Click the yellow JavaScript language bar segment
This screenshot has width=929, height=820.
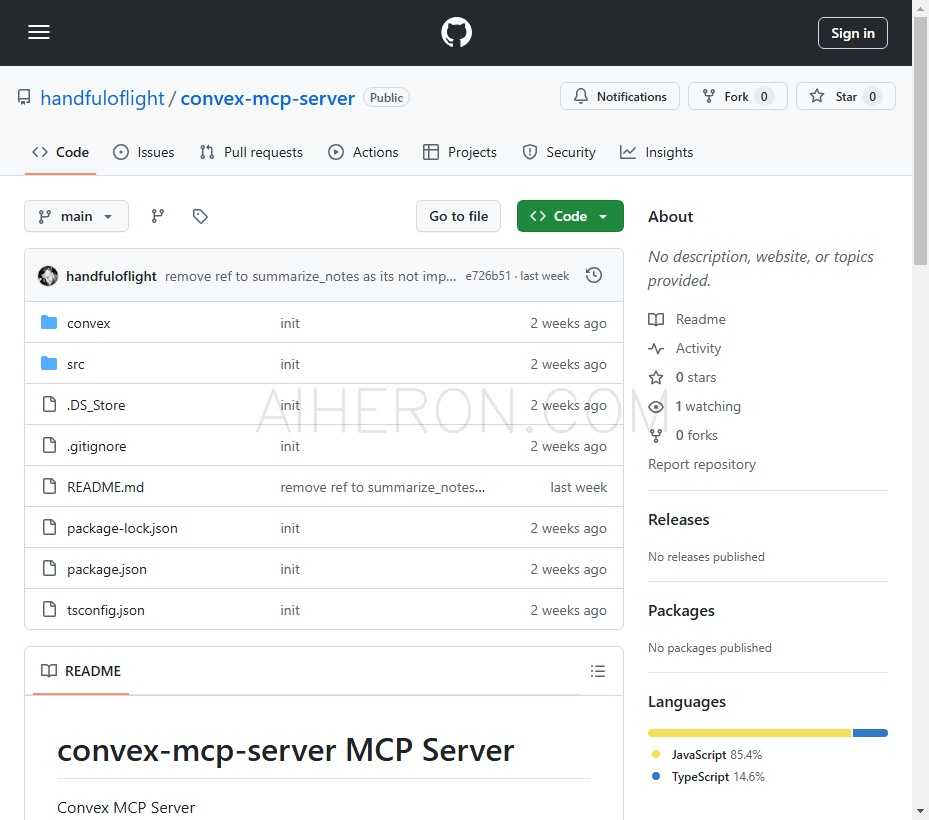click(749, 733)
